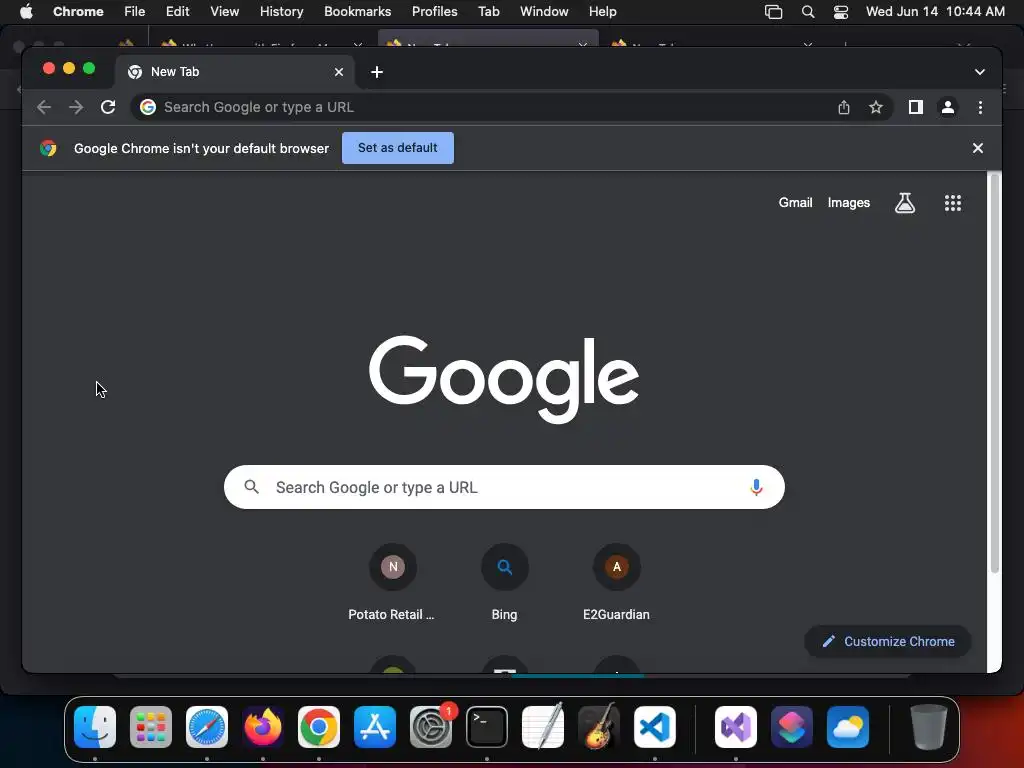Open TextEdit from the Dock
Viewport: 1024px width, 768px height.
point(543,727)
